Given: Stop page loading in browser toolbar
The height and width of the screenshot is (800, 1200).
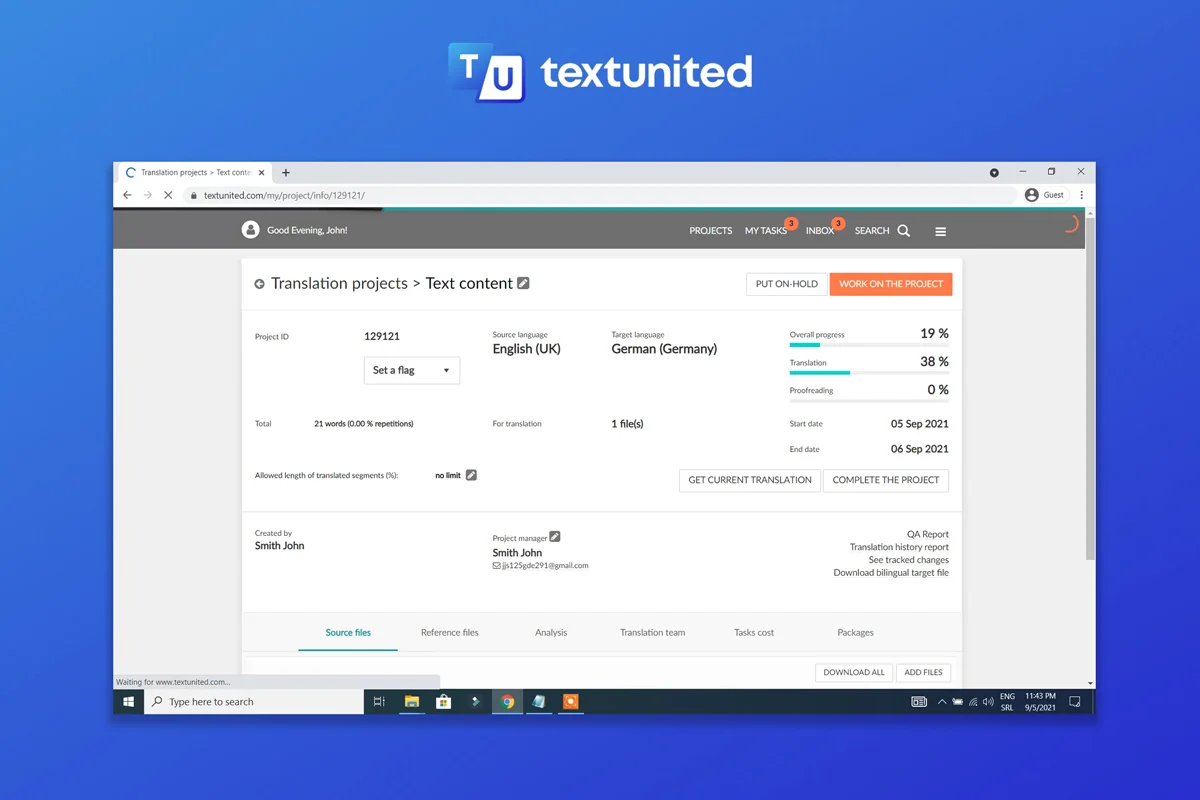Looking at the screenshot, I should (x=168, y=195).
